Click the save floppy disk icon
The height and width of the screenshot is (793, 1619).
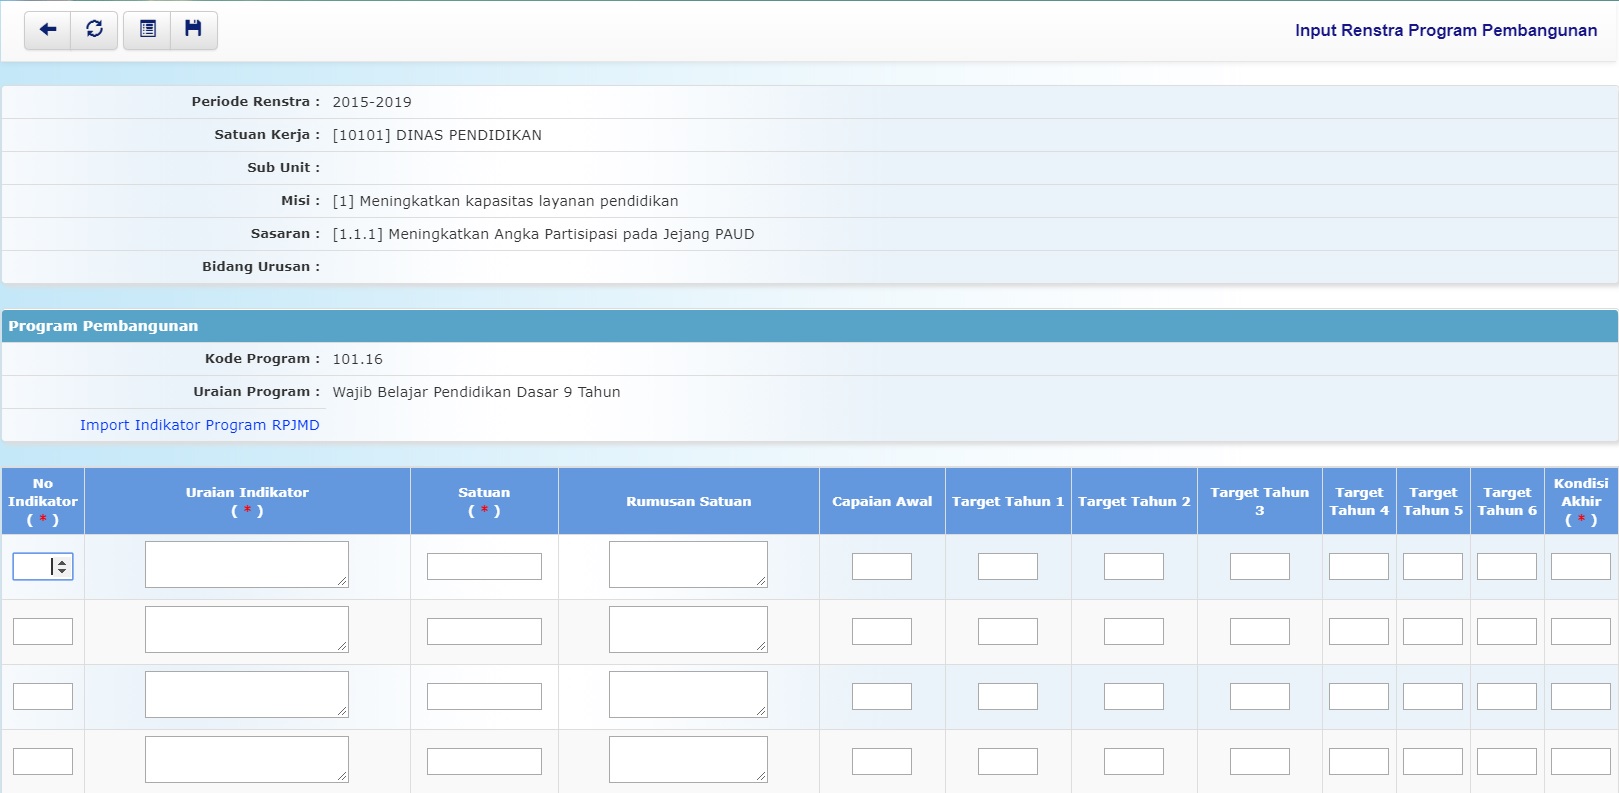pyautogui.click(x=194, y=30)
